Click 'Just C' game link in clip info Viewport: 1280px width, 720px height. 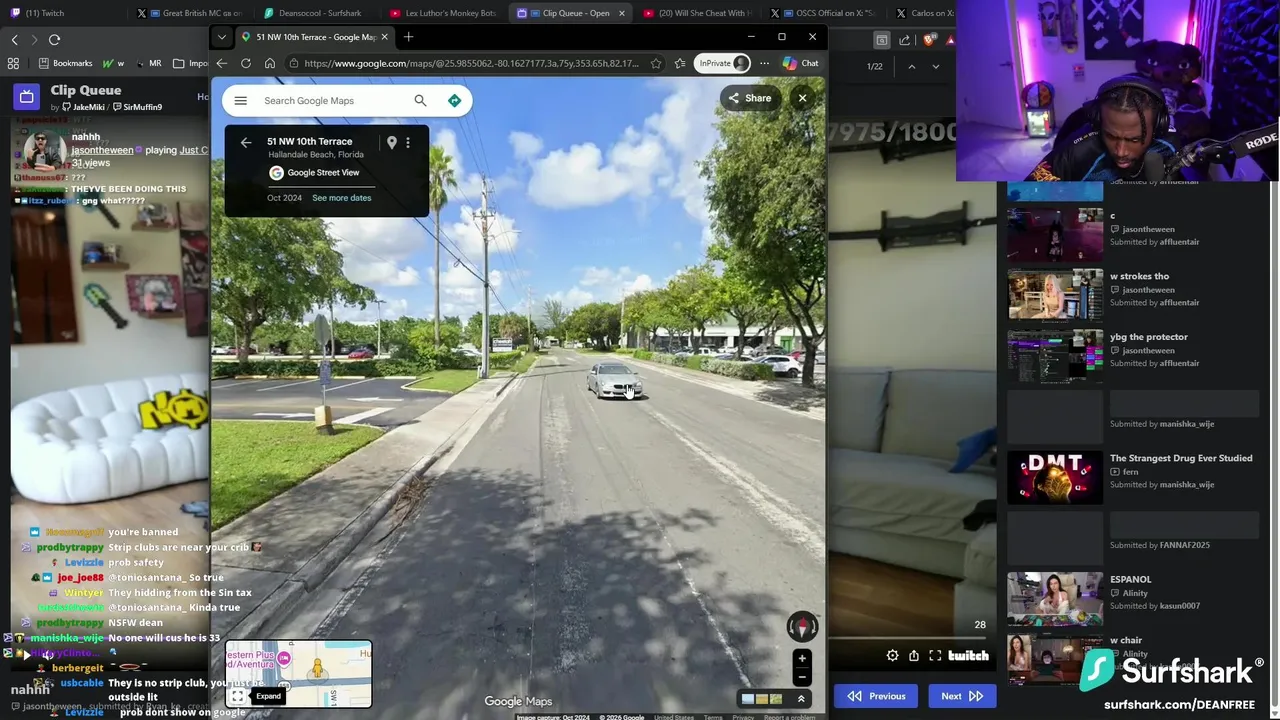pos(194,150)
